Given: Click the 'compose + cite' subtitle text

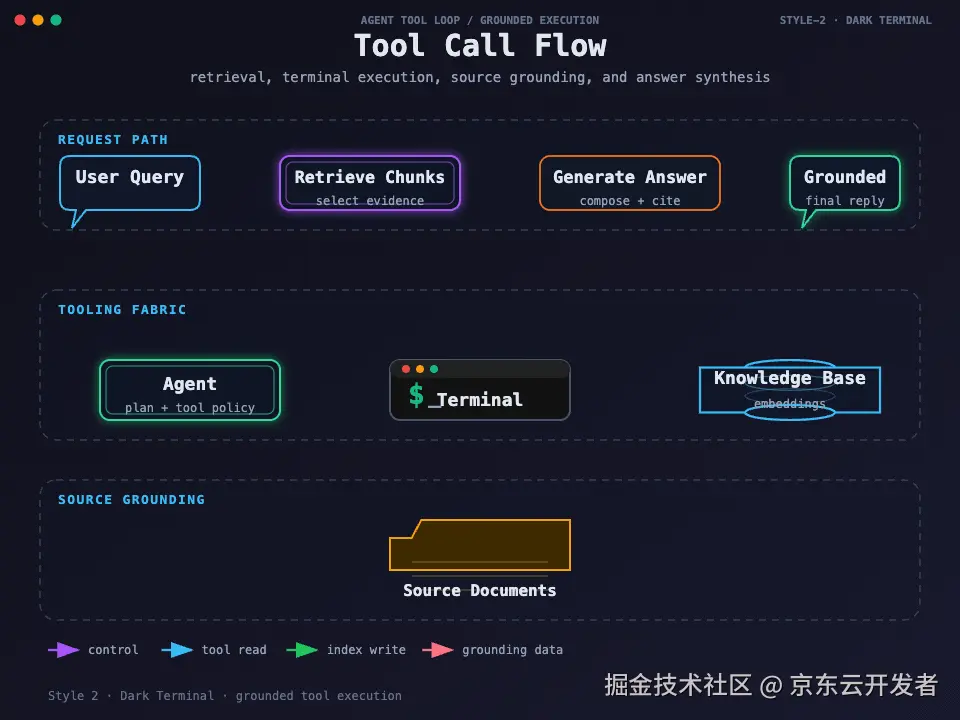Looking at the screenshot, I should [630, 201].
